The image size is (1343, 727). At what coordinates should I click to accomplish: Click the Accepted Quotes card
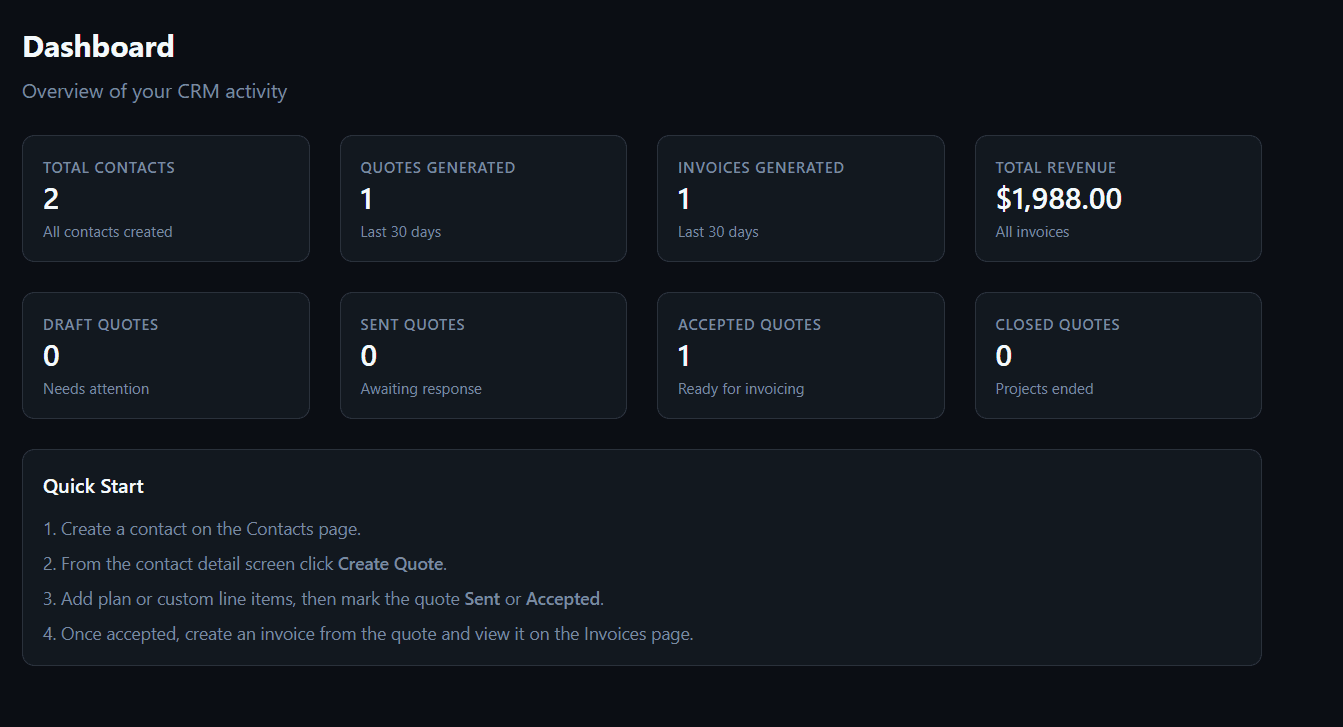tap(800, 355)
